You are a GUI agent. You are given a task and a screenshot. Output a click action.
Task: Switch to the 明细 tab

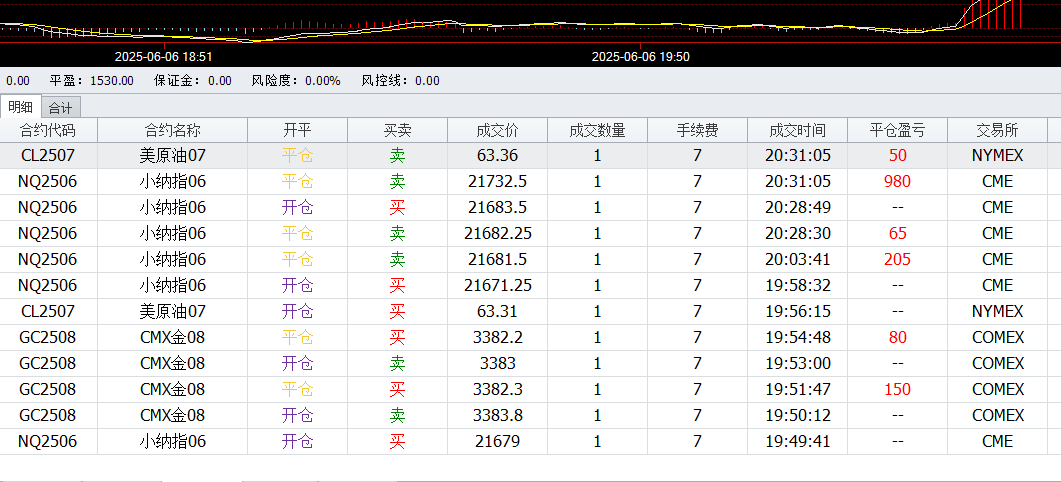tap(20, 107)
